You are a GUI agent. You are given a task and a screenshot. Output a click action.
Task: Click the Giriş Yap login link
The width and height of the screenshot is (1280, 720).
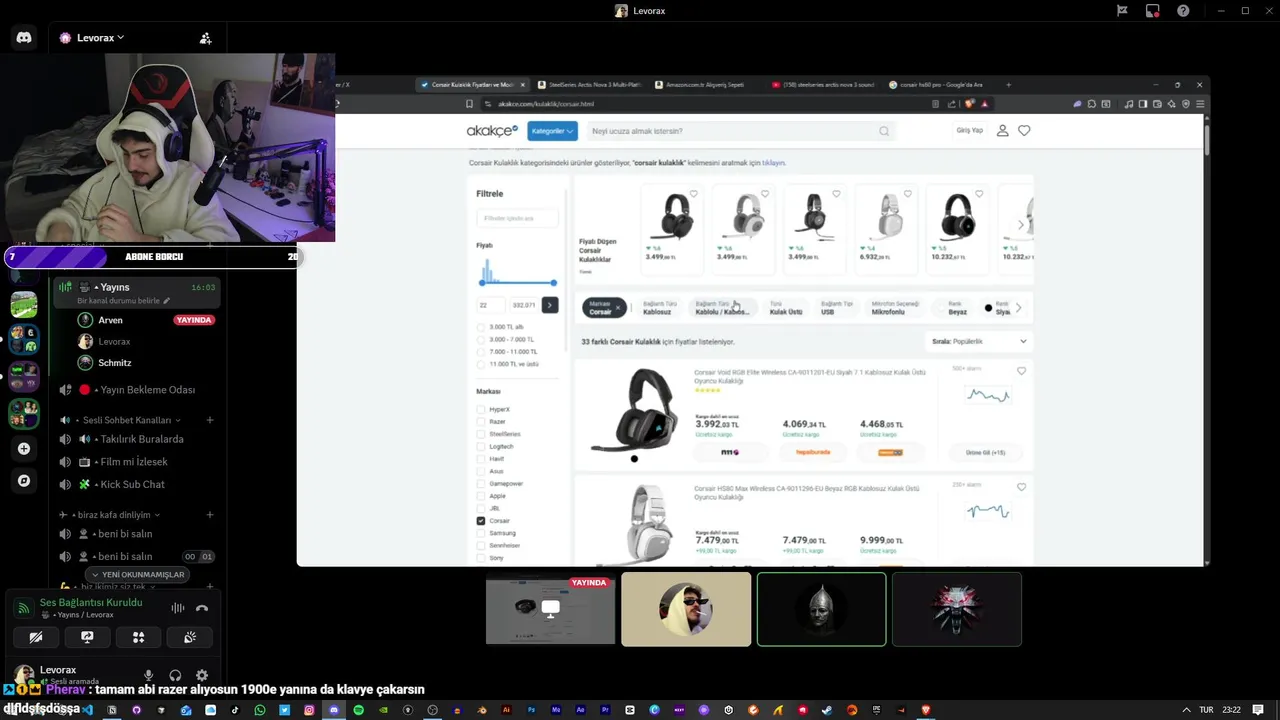point(969,131)
